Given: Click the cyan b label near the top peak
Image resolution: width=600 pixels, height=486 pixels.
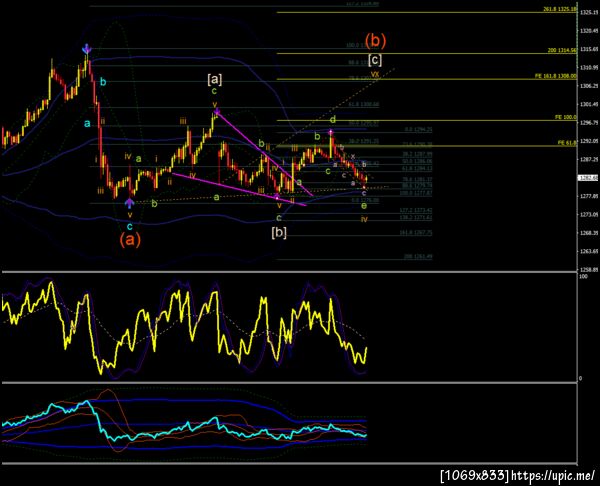Looking at the screenshot, I should pyautogui.click(x=103, y=82).
